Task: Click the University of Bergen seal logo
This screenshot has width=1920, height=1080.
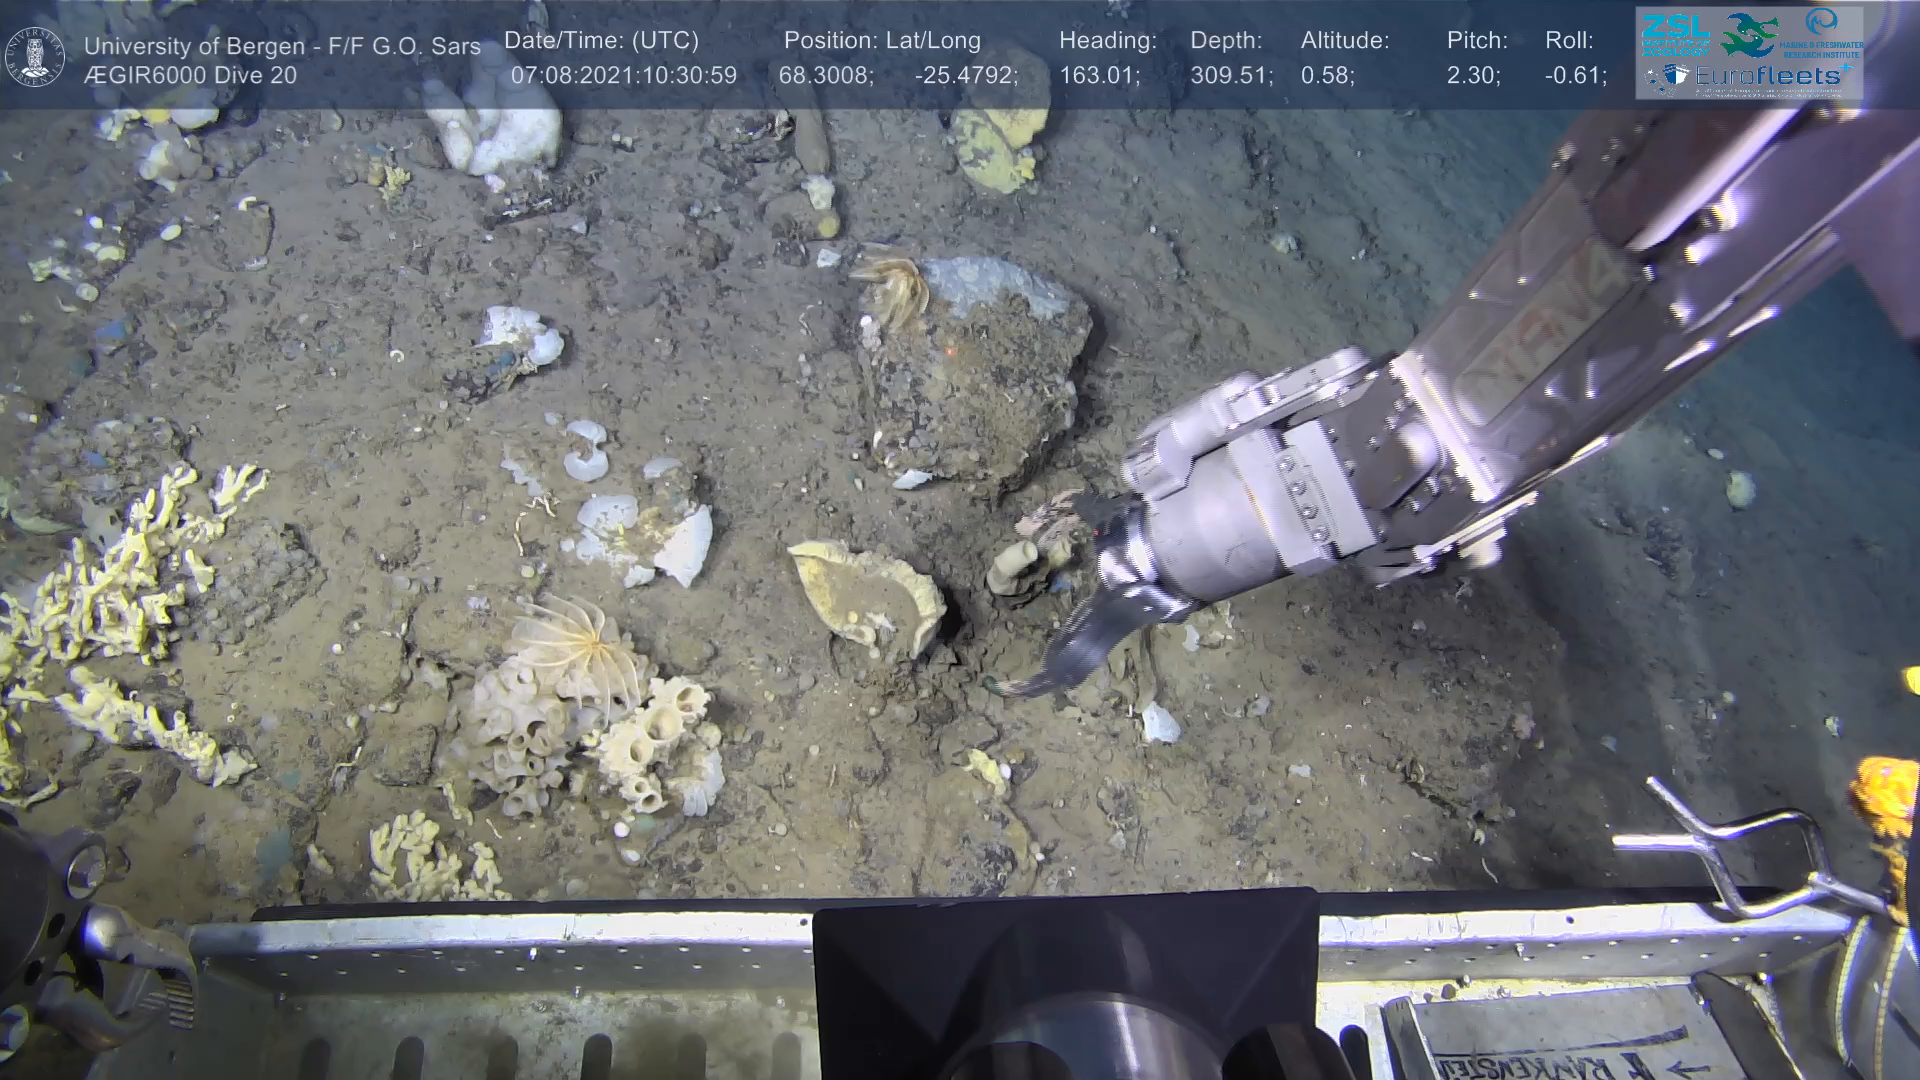Action: [x=36, y=57]
